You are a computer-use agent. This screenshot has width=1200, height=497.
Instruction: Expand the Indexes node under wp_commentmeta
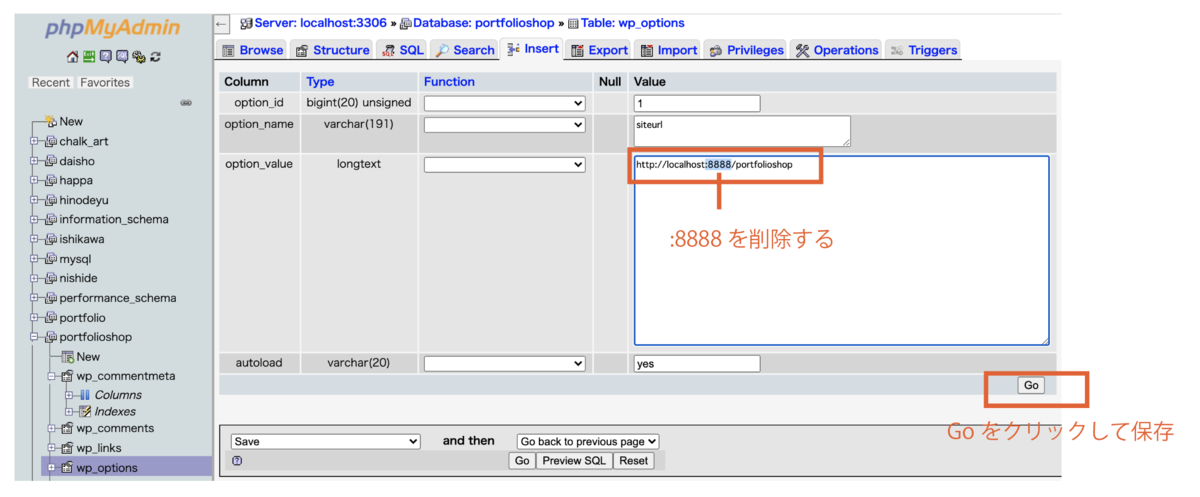pyautogui.click(x=69, y=411)
